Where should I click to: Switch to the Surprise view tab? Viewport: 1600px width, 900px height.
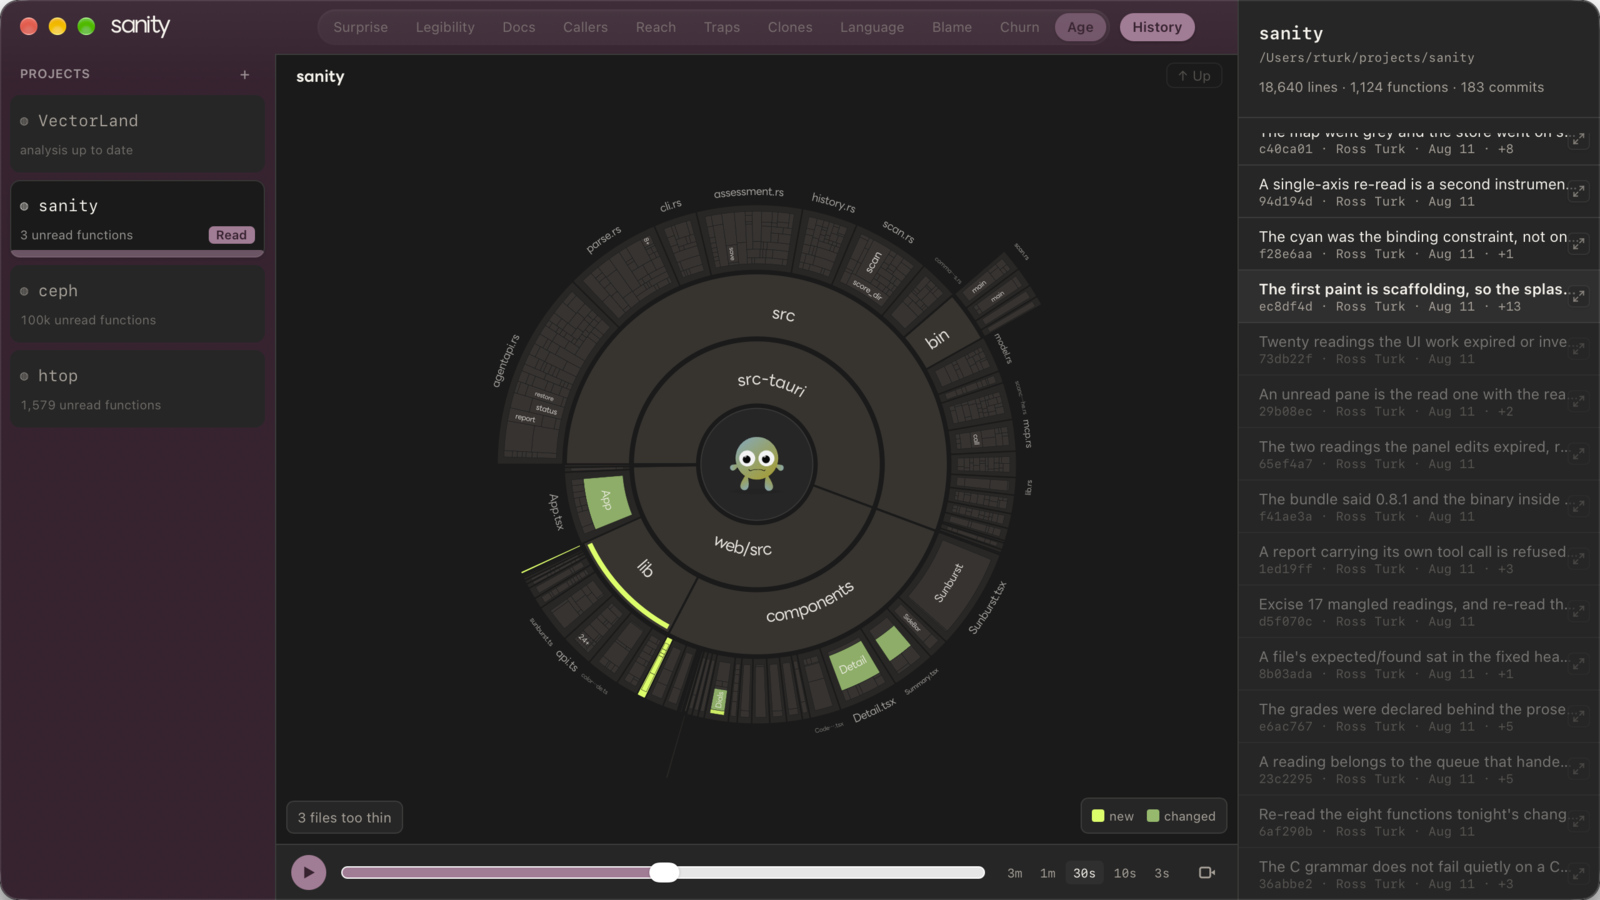(x=360, y=27)
